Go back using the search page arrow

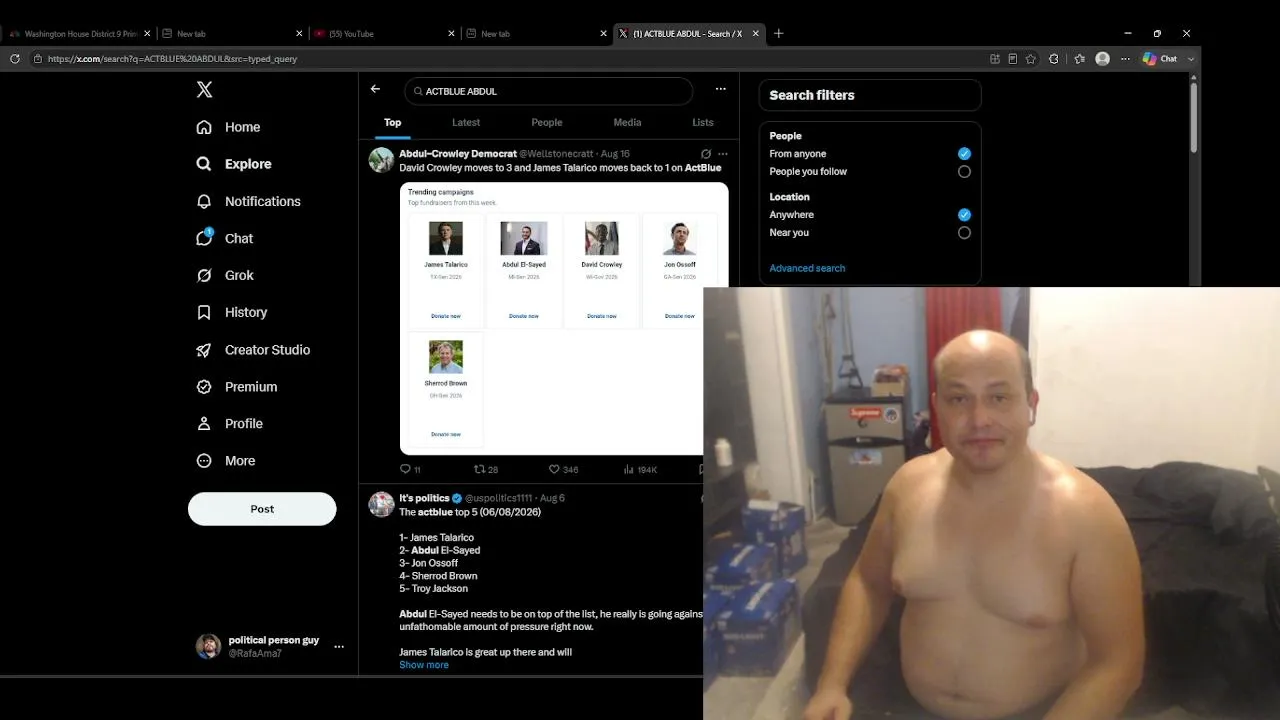click(375, 89)
